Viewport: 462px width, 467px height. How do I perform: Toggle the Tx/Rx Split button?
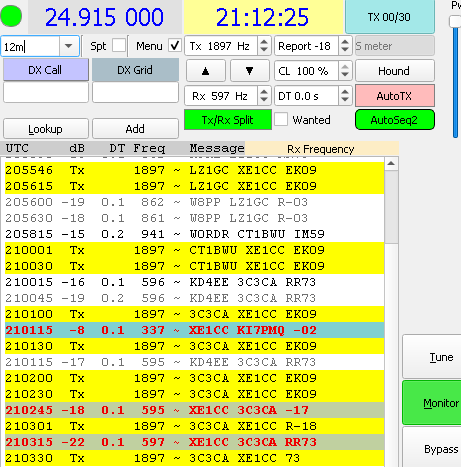(x=228, y=120)
